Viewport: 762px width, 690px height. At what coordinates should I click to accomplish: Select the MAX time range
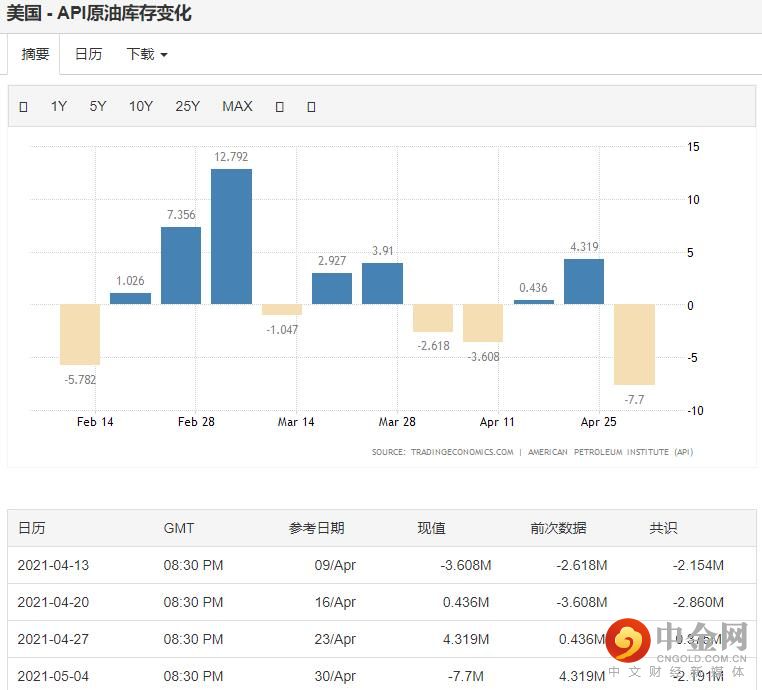pos(237,106)
